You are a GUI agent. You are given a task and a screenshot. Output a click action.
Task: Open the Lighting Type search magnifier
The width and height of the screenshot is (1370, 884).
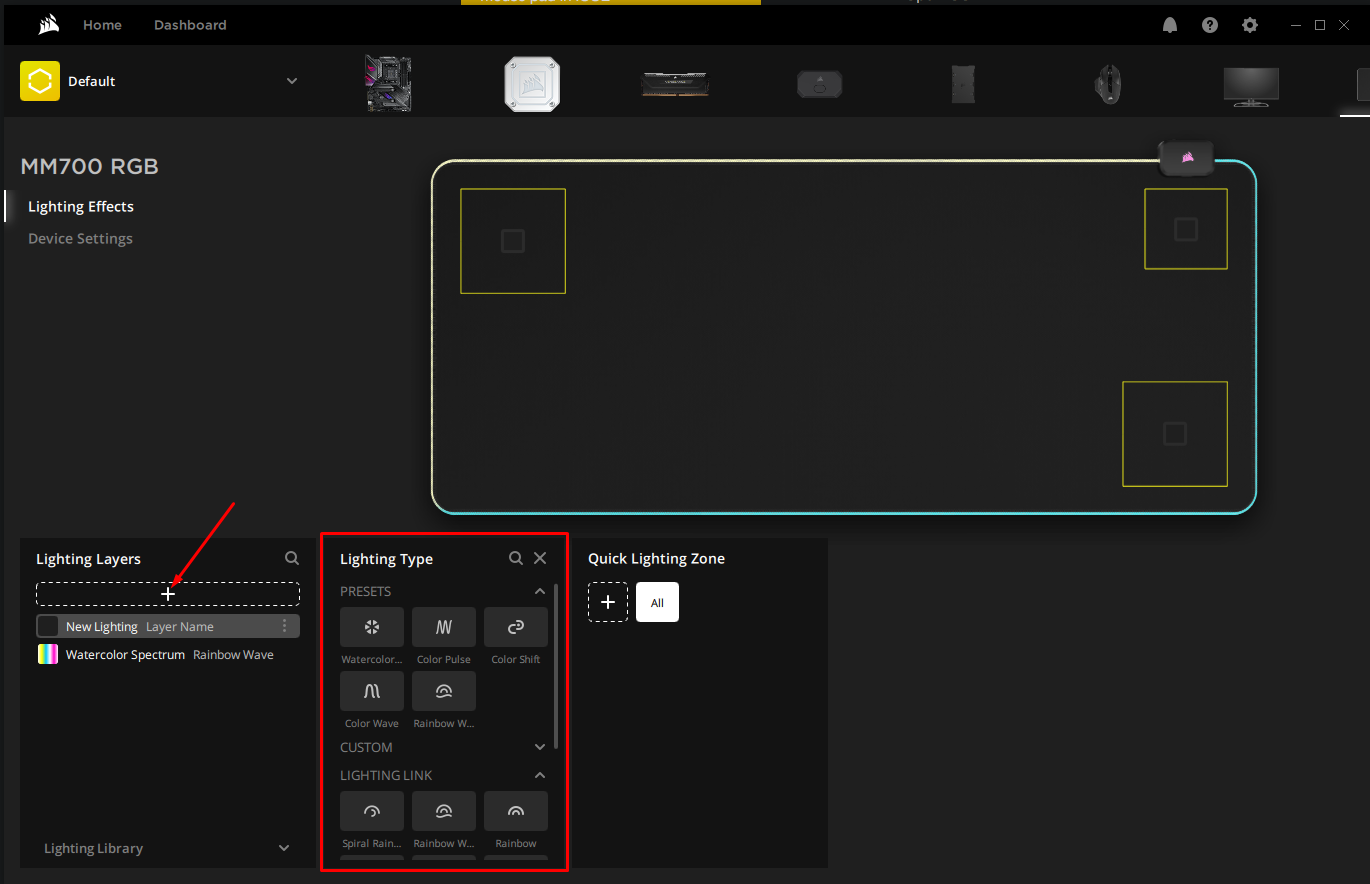coord(516,558)
